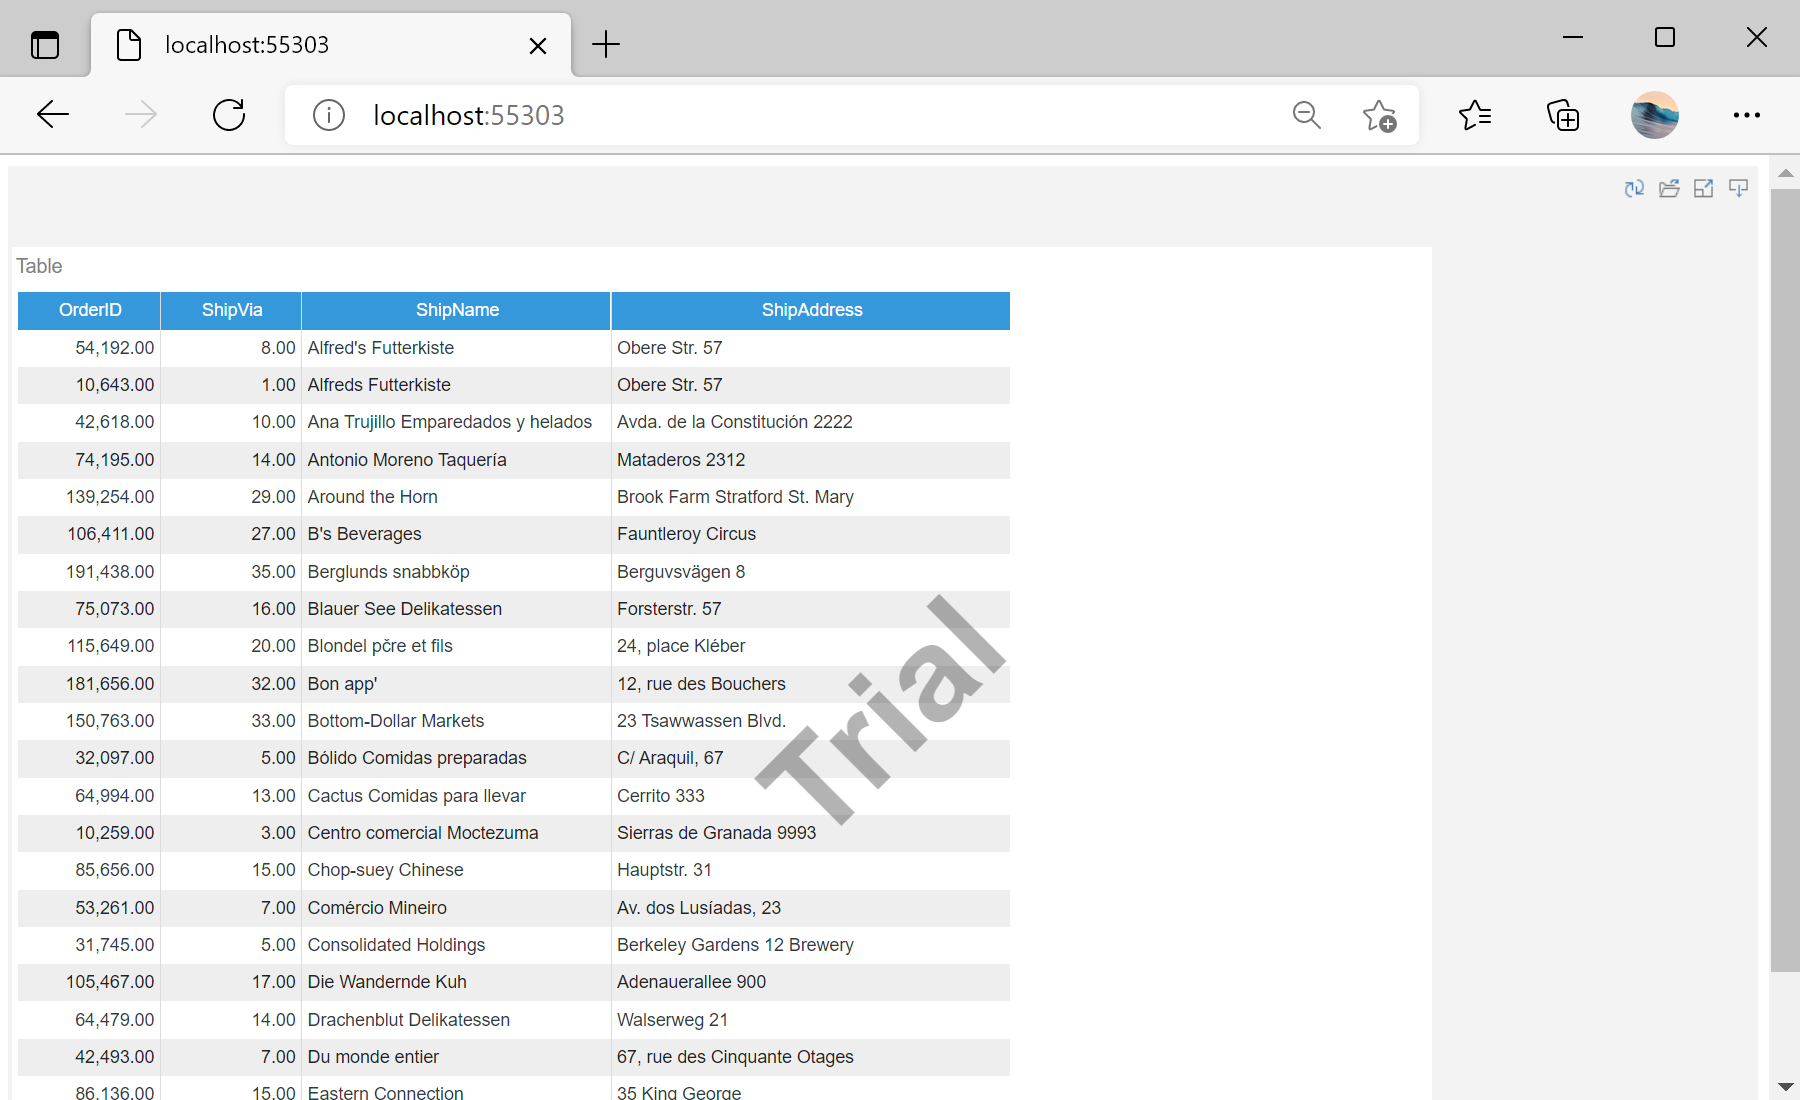Open the Settings and more menu
Viewport: 1800px width, 1100px height.
(x=1746, y=115)
